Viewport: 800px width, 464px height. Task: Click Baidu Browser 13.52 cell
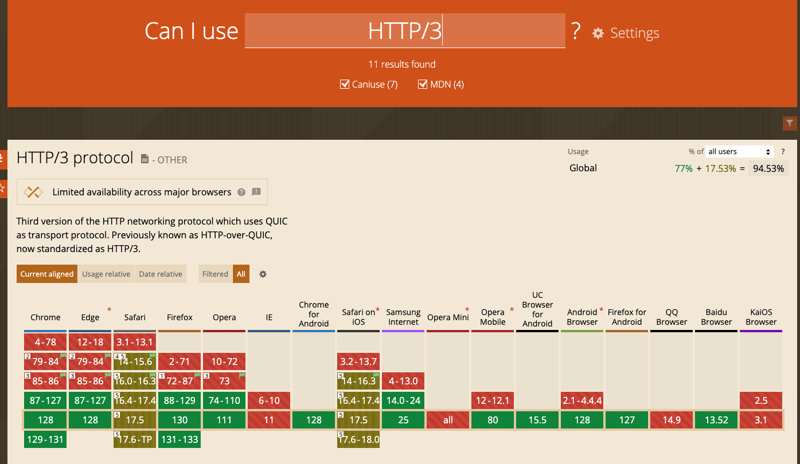pyautogui.click(x=716, y=420)
